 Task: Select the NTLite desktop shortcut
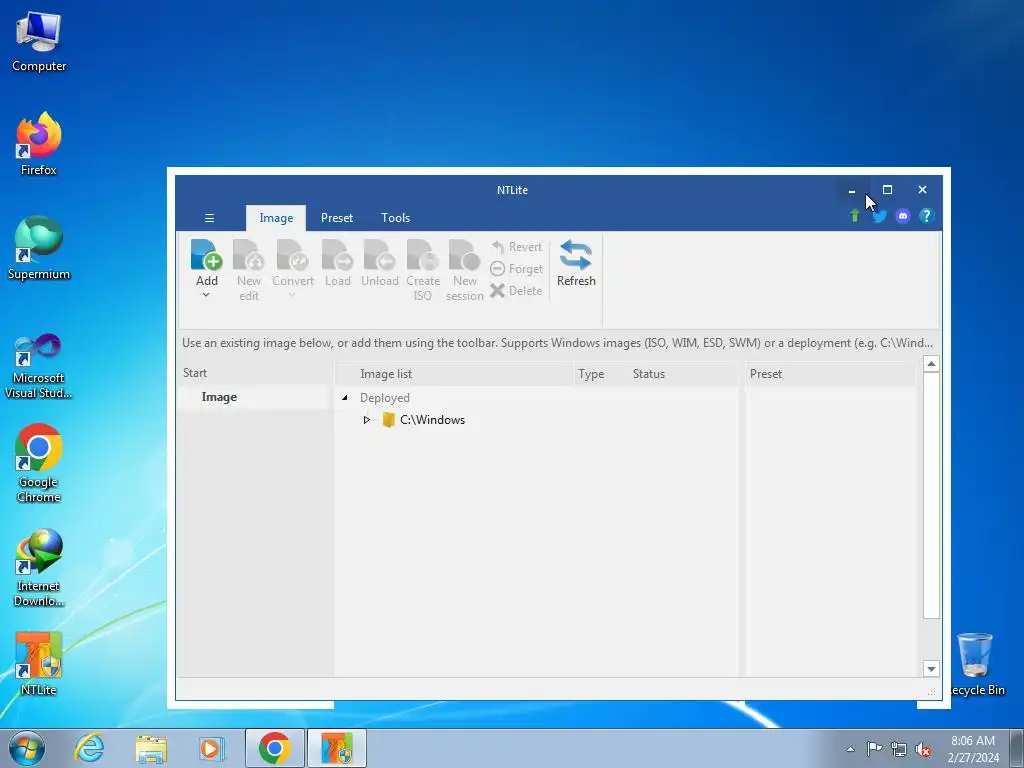tap(39, 664)
